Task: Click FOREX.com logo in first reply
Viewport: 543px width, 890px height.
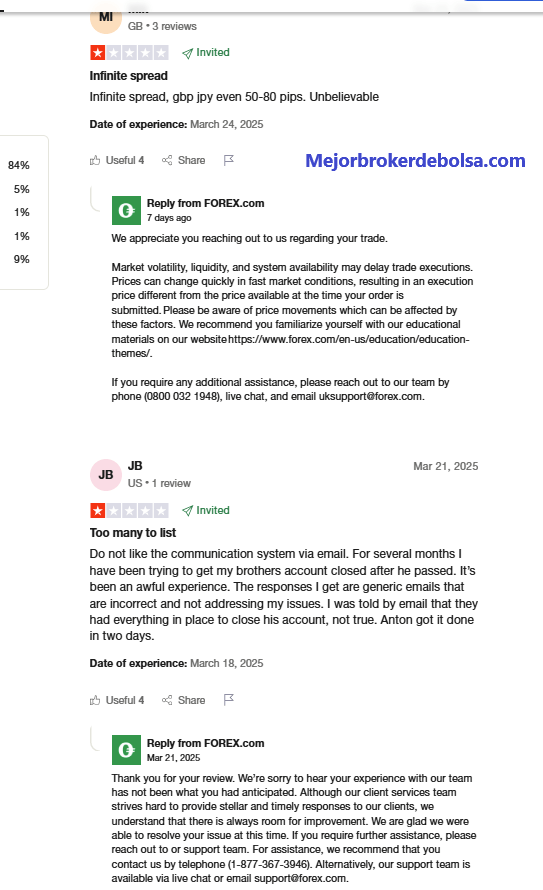Action: pos(126,211)
